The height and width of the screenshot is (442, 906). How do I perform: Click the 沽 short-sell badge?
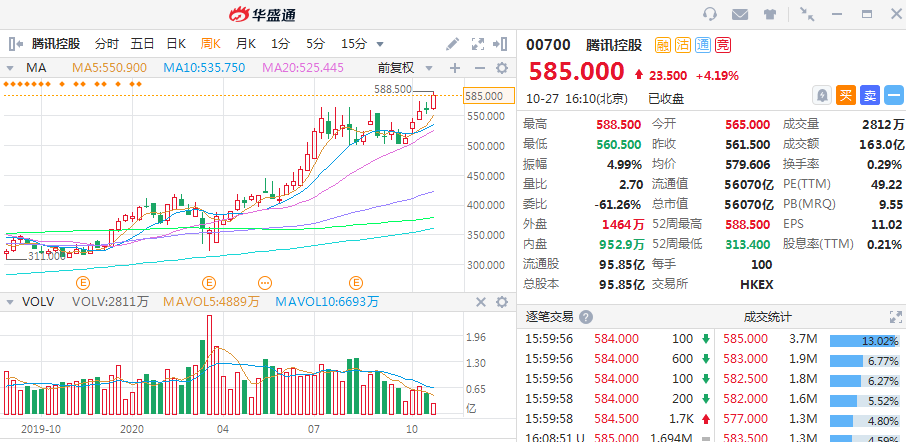click(x=682, y=44)
